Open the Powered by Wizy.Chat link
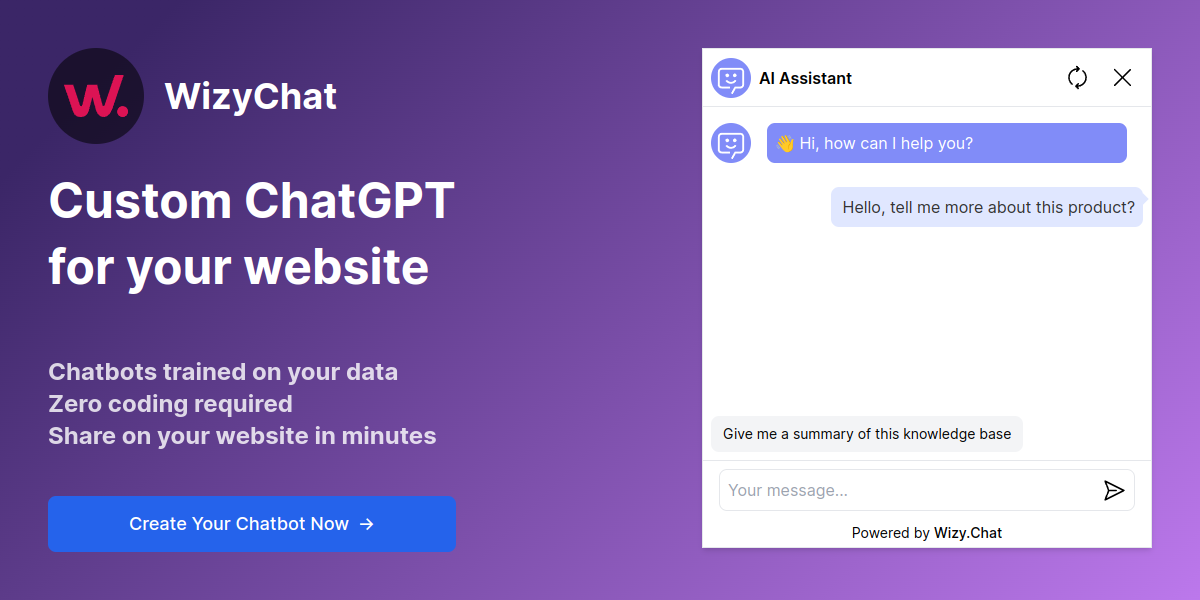The height and width of the screenshot is (600, 1200). tap(967, 533)
